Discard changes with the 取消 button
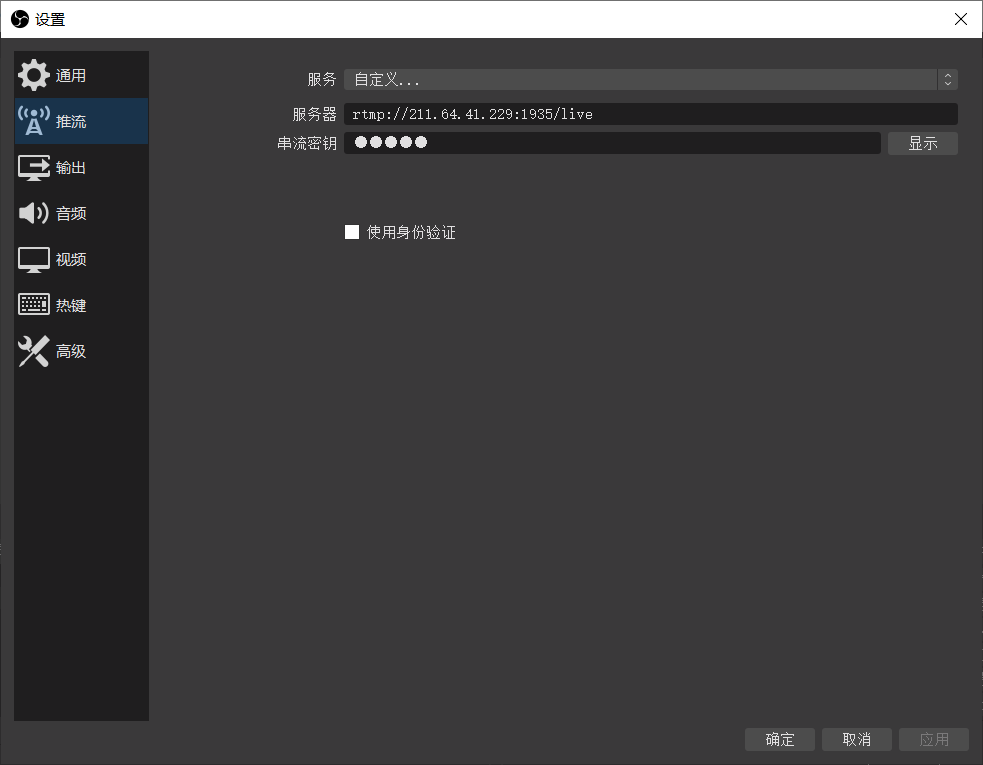The width and height of the screenshot is (983, 765). 857,739
